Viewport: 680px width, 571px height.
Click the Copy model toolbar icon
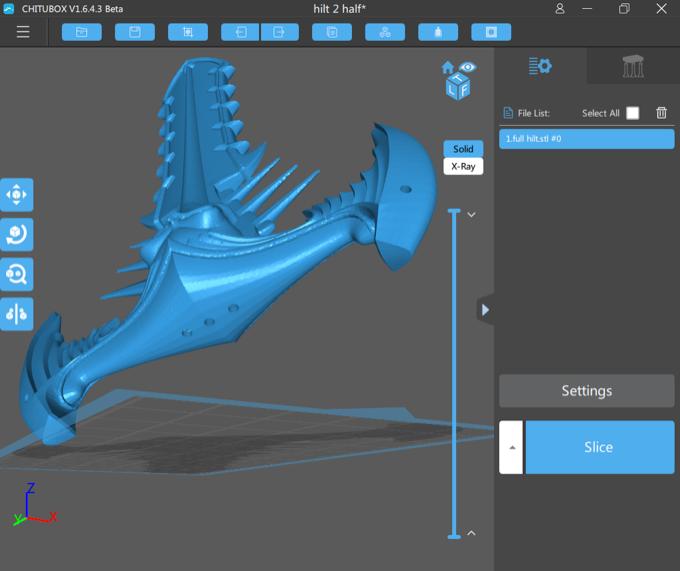pos(332,32)
